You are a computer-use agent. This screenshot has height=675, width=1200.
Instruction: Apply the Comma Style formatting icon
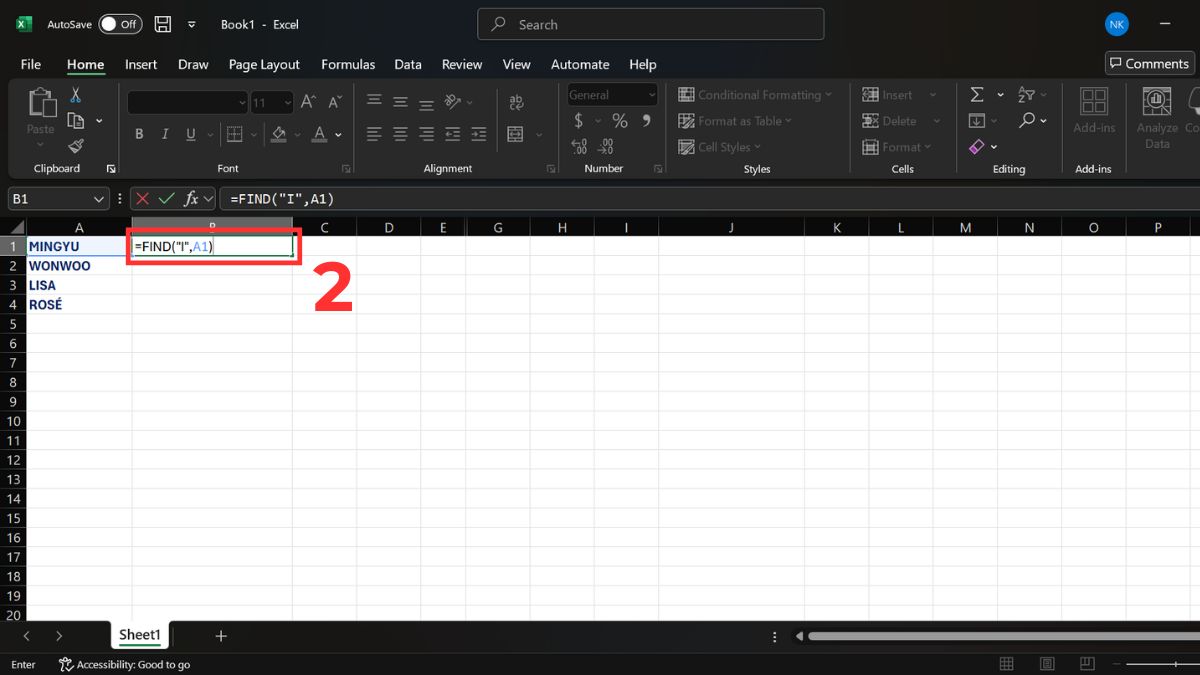(647, 120)
